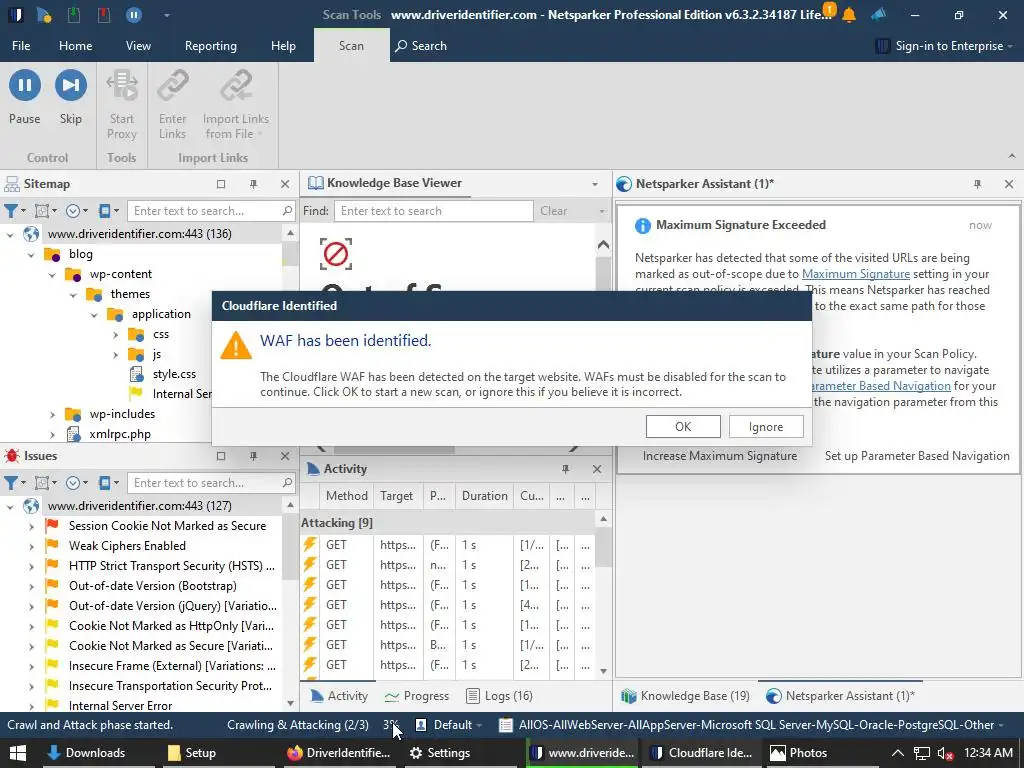Screen dimensions: 1024x768
Task: Select the xmlrpc.php sitemap entry
Action: point(120,434)
